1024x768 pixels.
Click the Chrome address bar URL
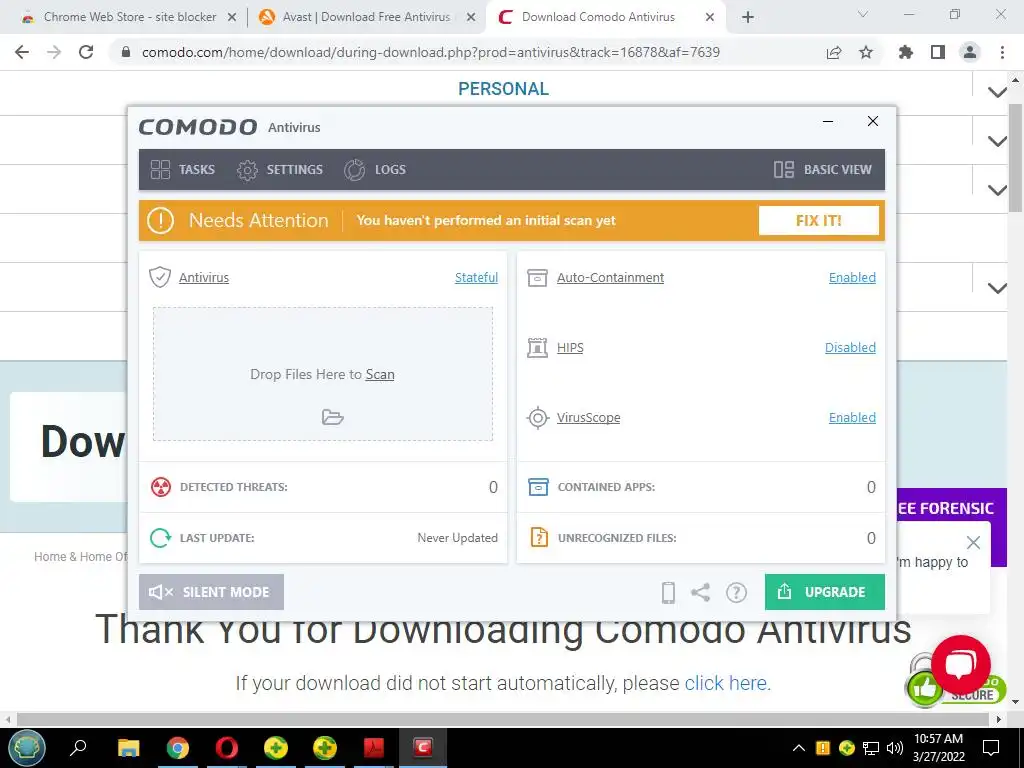[431, 52]
